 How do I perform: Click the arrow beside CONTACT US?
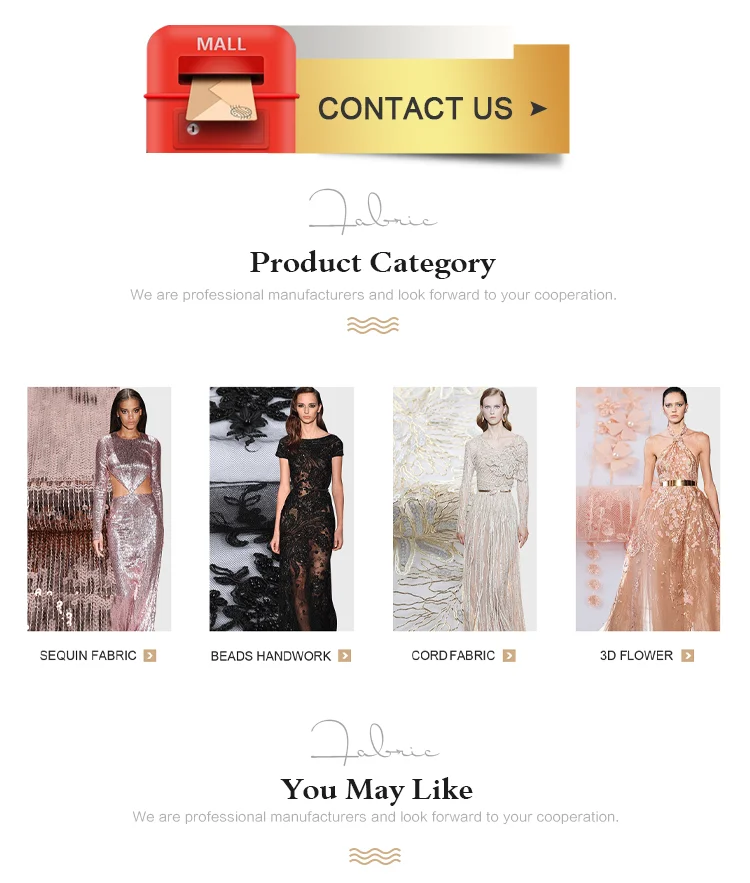click(x=538, y=108)
